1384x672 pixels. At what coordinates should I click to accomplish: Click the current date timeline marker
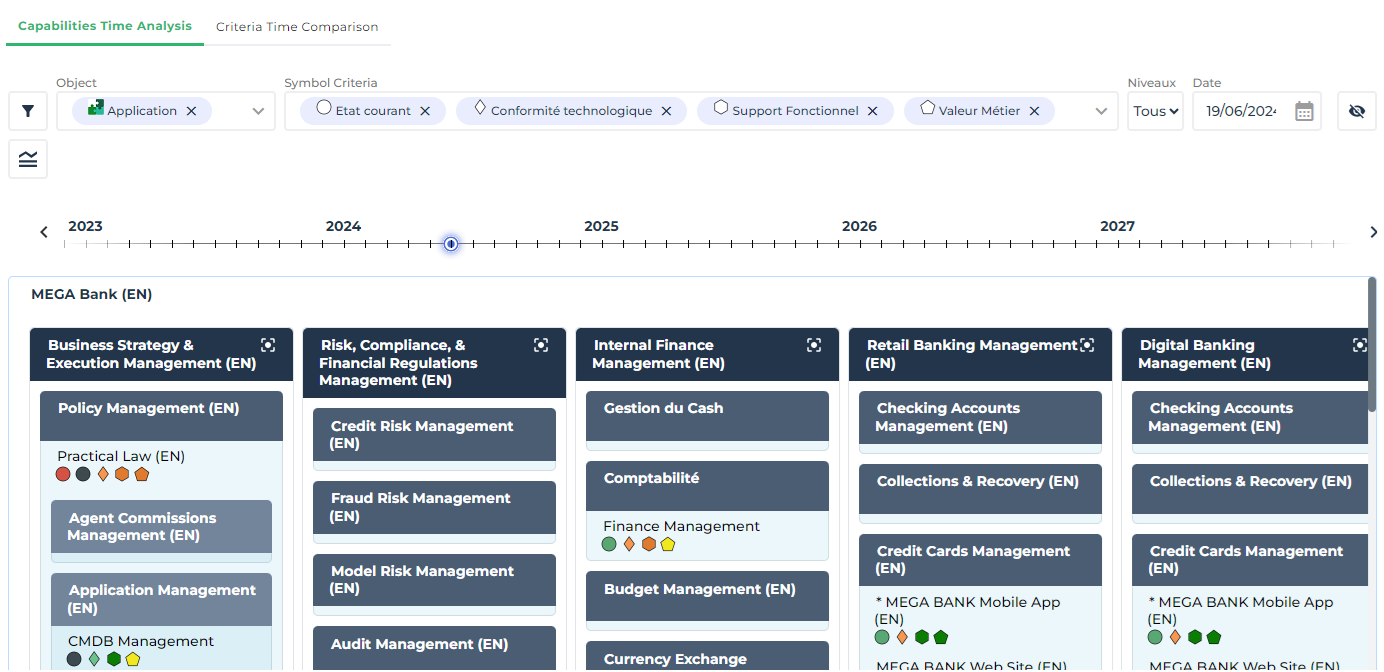[451, 243]
